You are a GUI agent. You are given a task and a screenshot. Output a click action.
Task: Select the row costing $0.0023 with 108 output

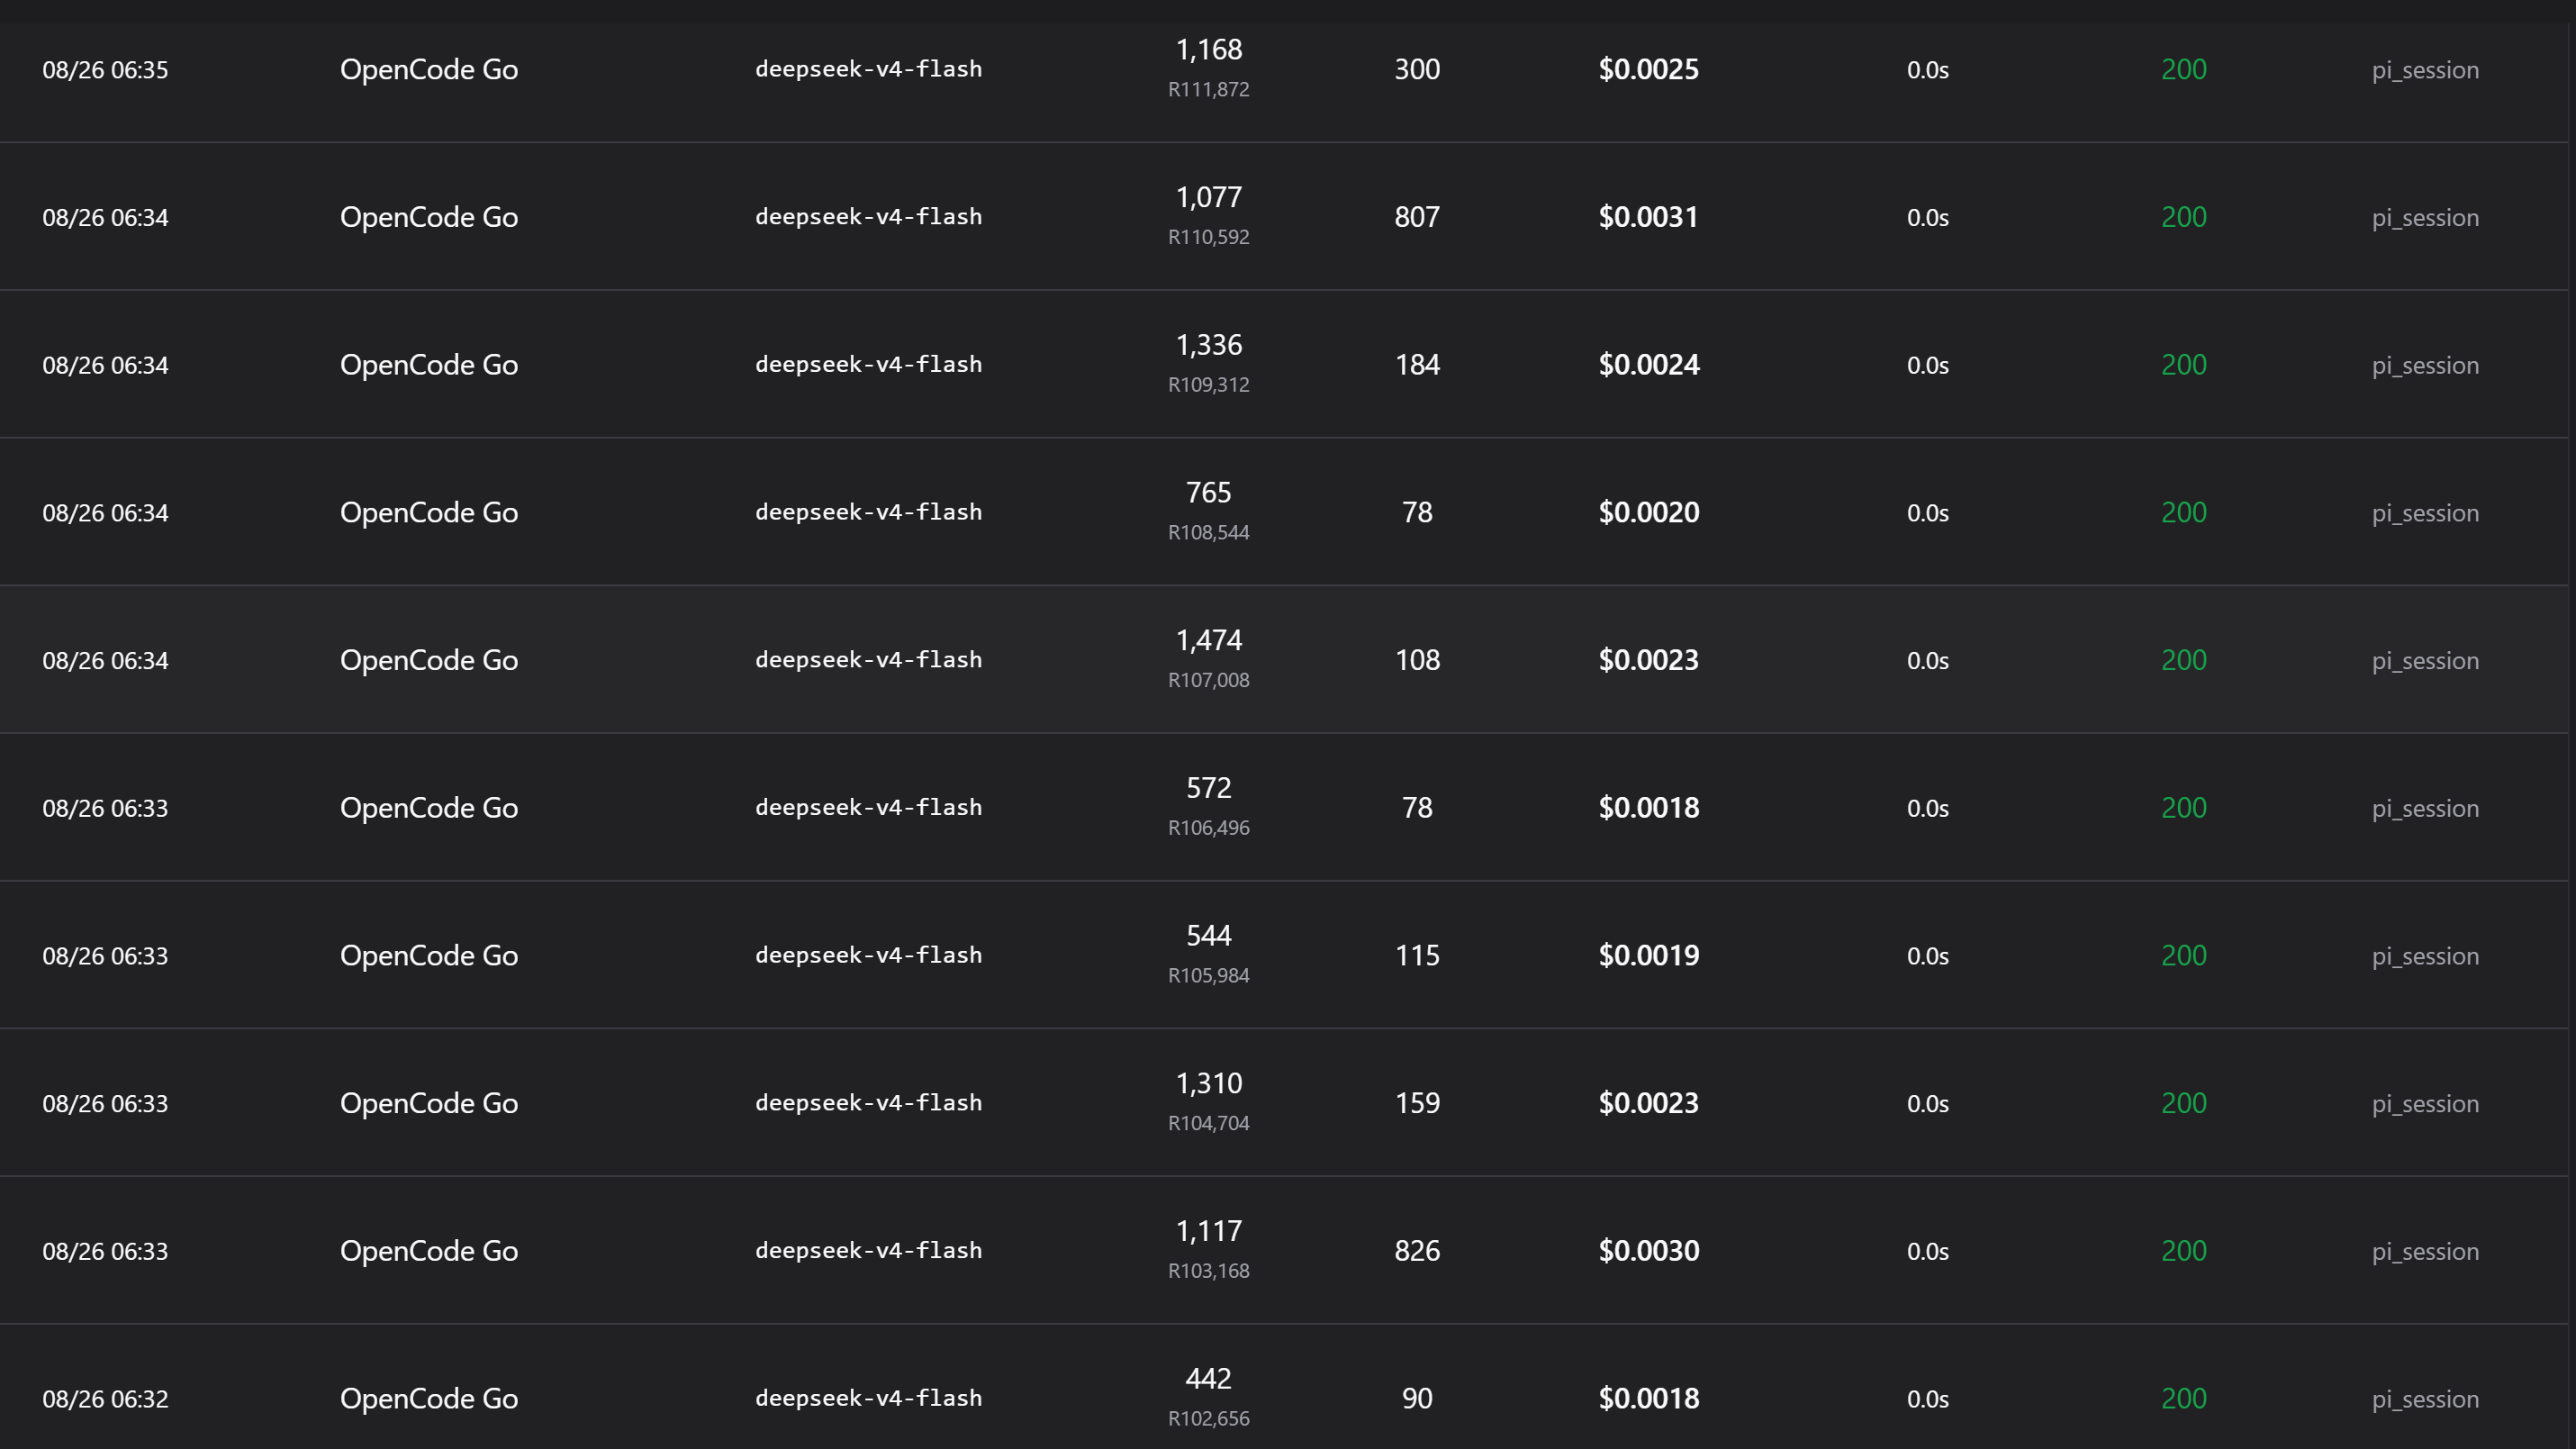tap(1284, 660)
